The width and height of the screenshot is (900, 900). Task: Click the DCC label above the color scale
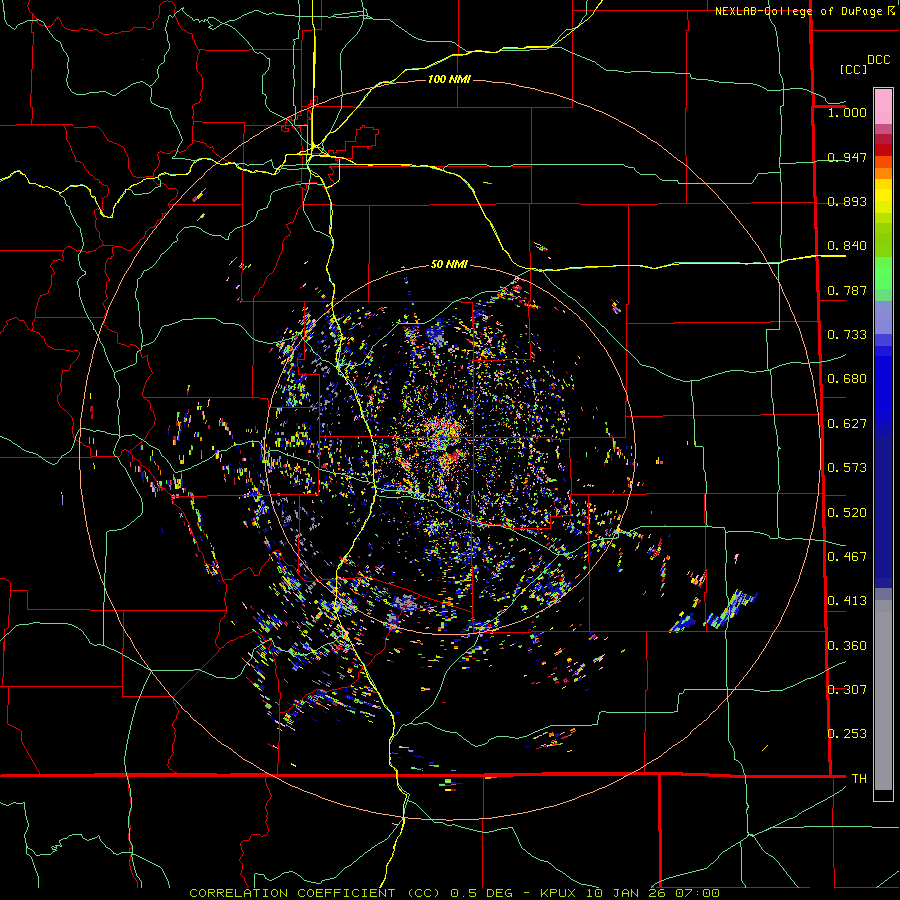879,60
